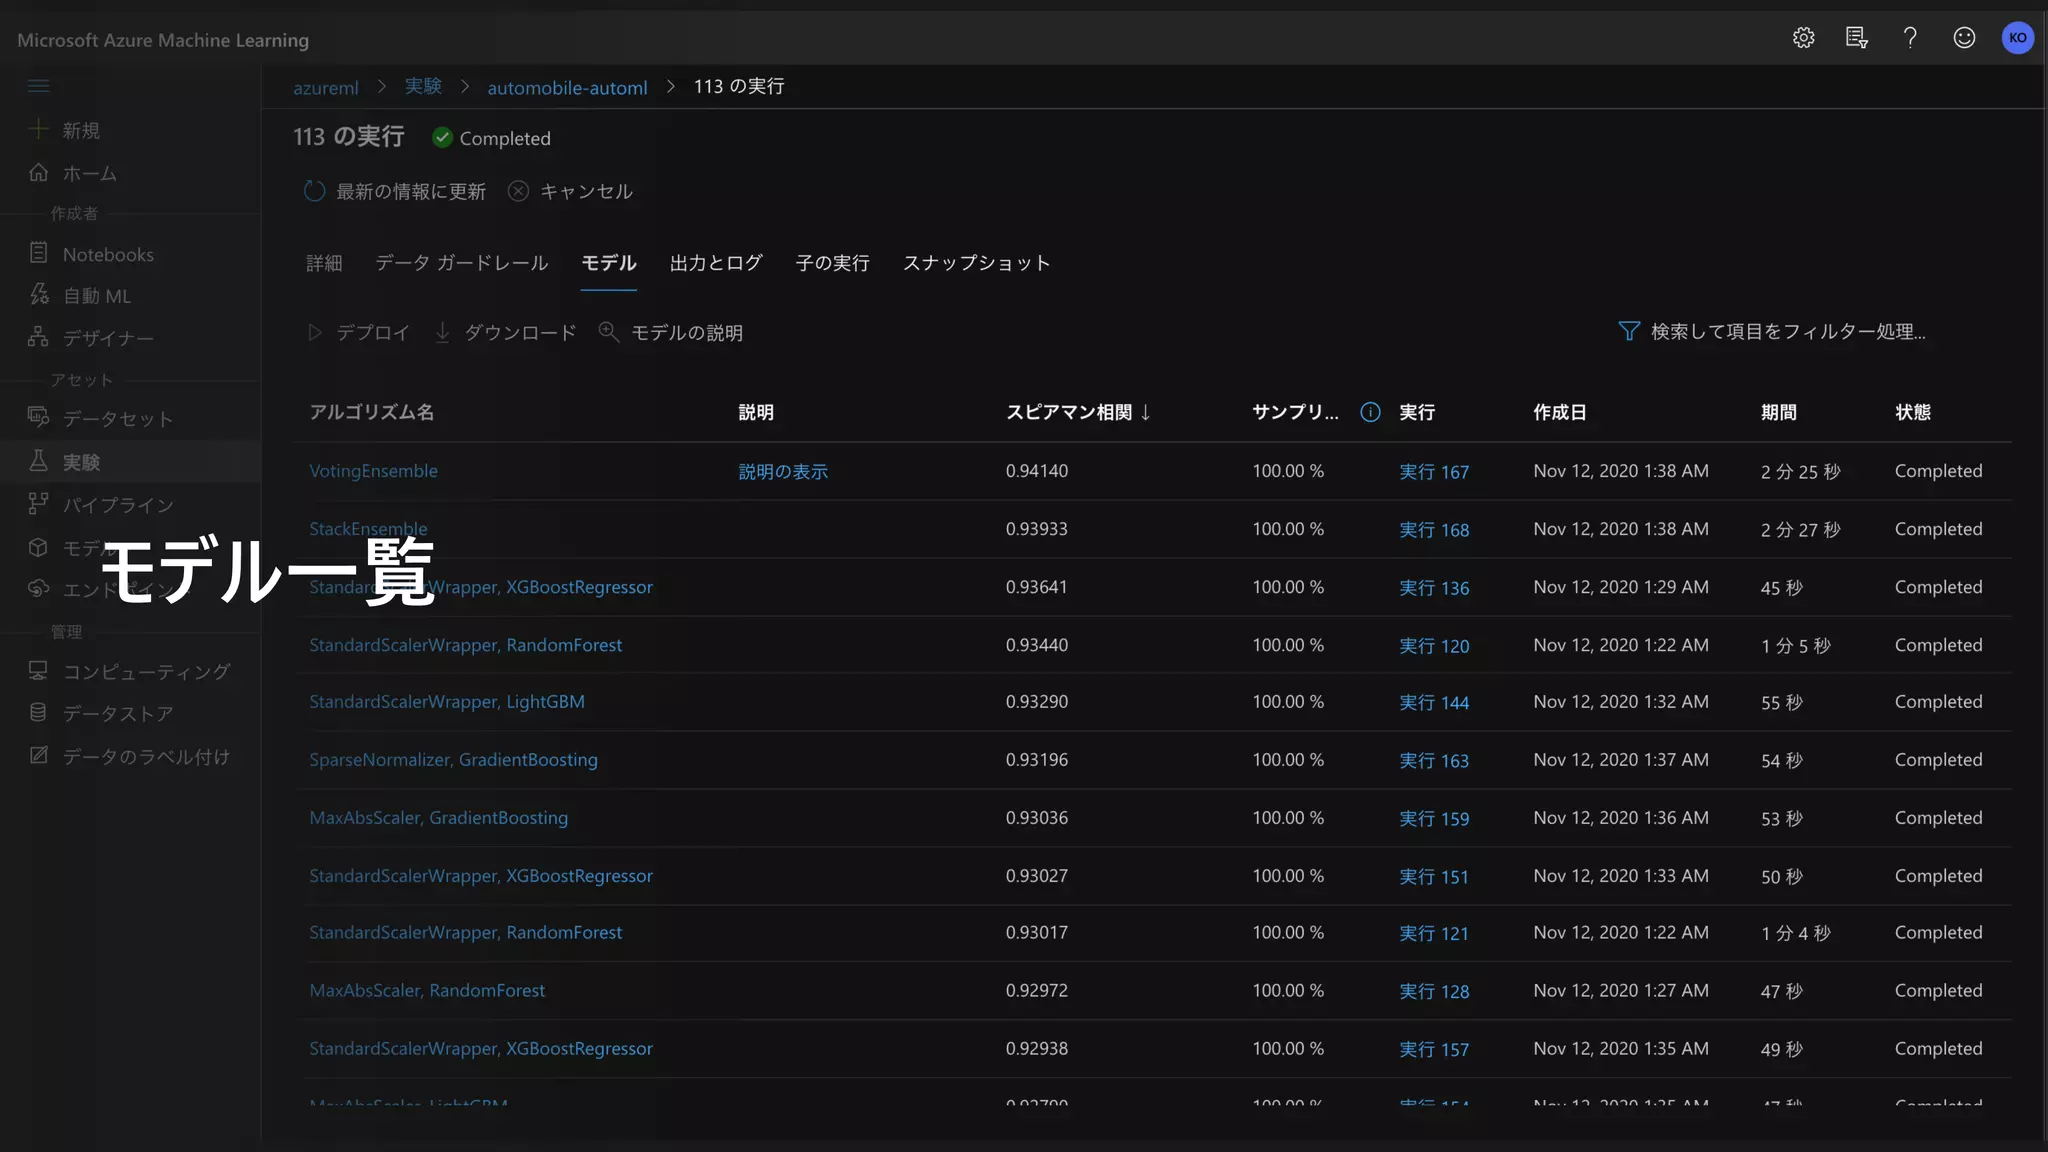The width and height of the screenshot is (2048, 1152).
Task: Open the VotingEnsemble model link
Action: coord(373,471)
